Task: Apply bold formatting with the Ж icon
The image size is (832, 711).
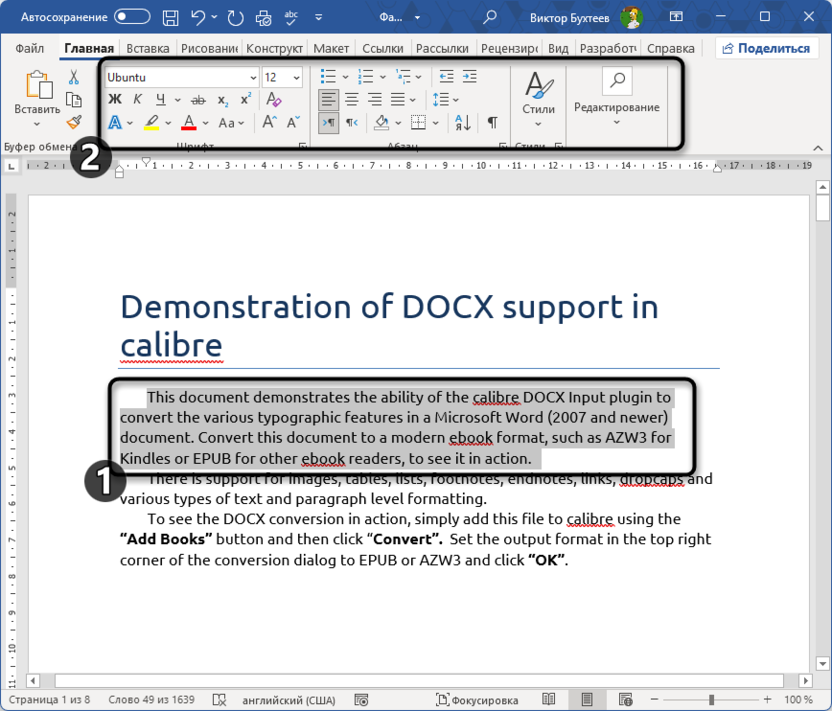Action: pyautogui.click(x=114, y=96)
